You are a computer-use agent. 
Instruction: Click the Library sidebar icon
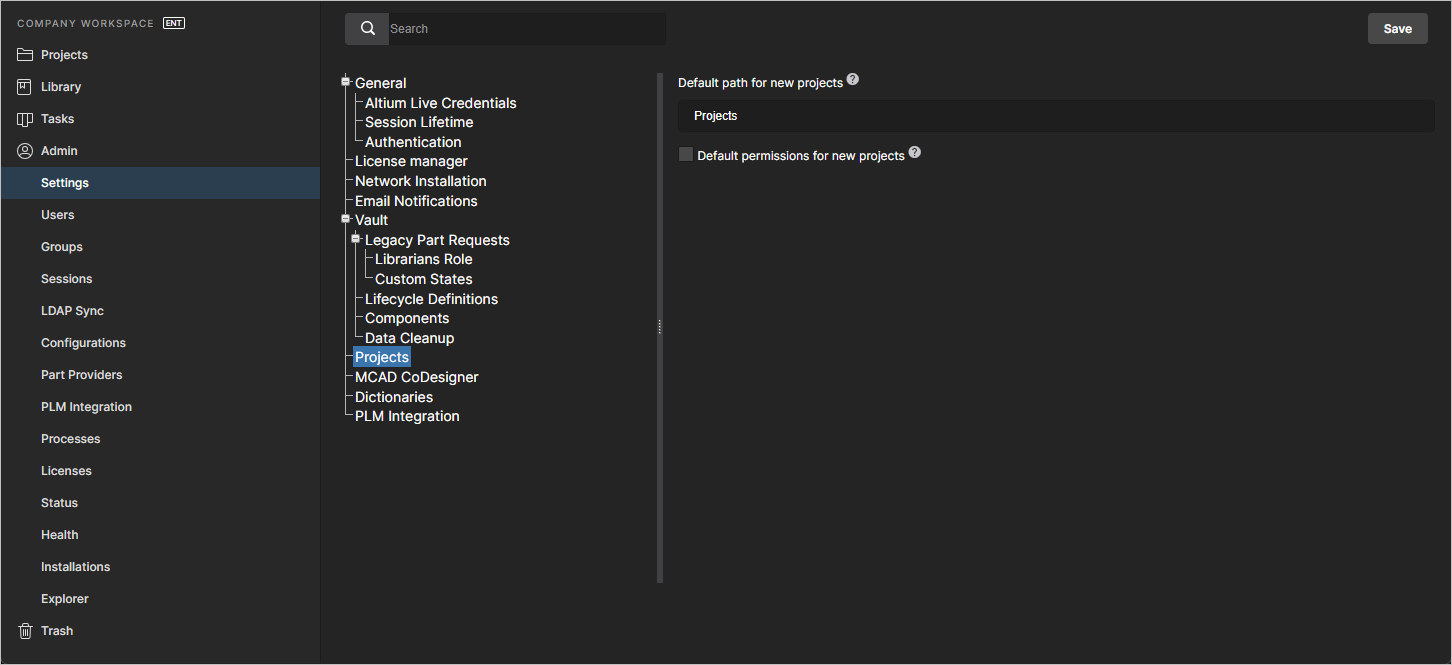click(22, 86)
